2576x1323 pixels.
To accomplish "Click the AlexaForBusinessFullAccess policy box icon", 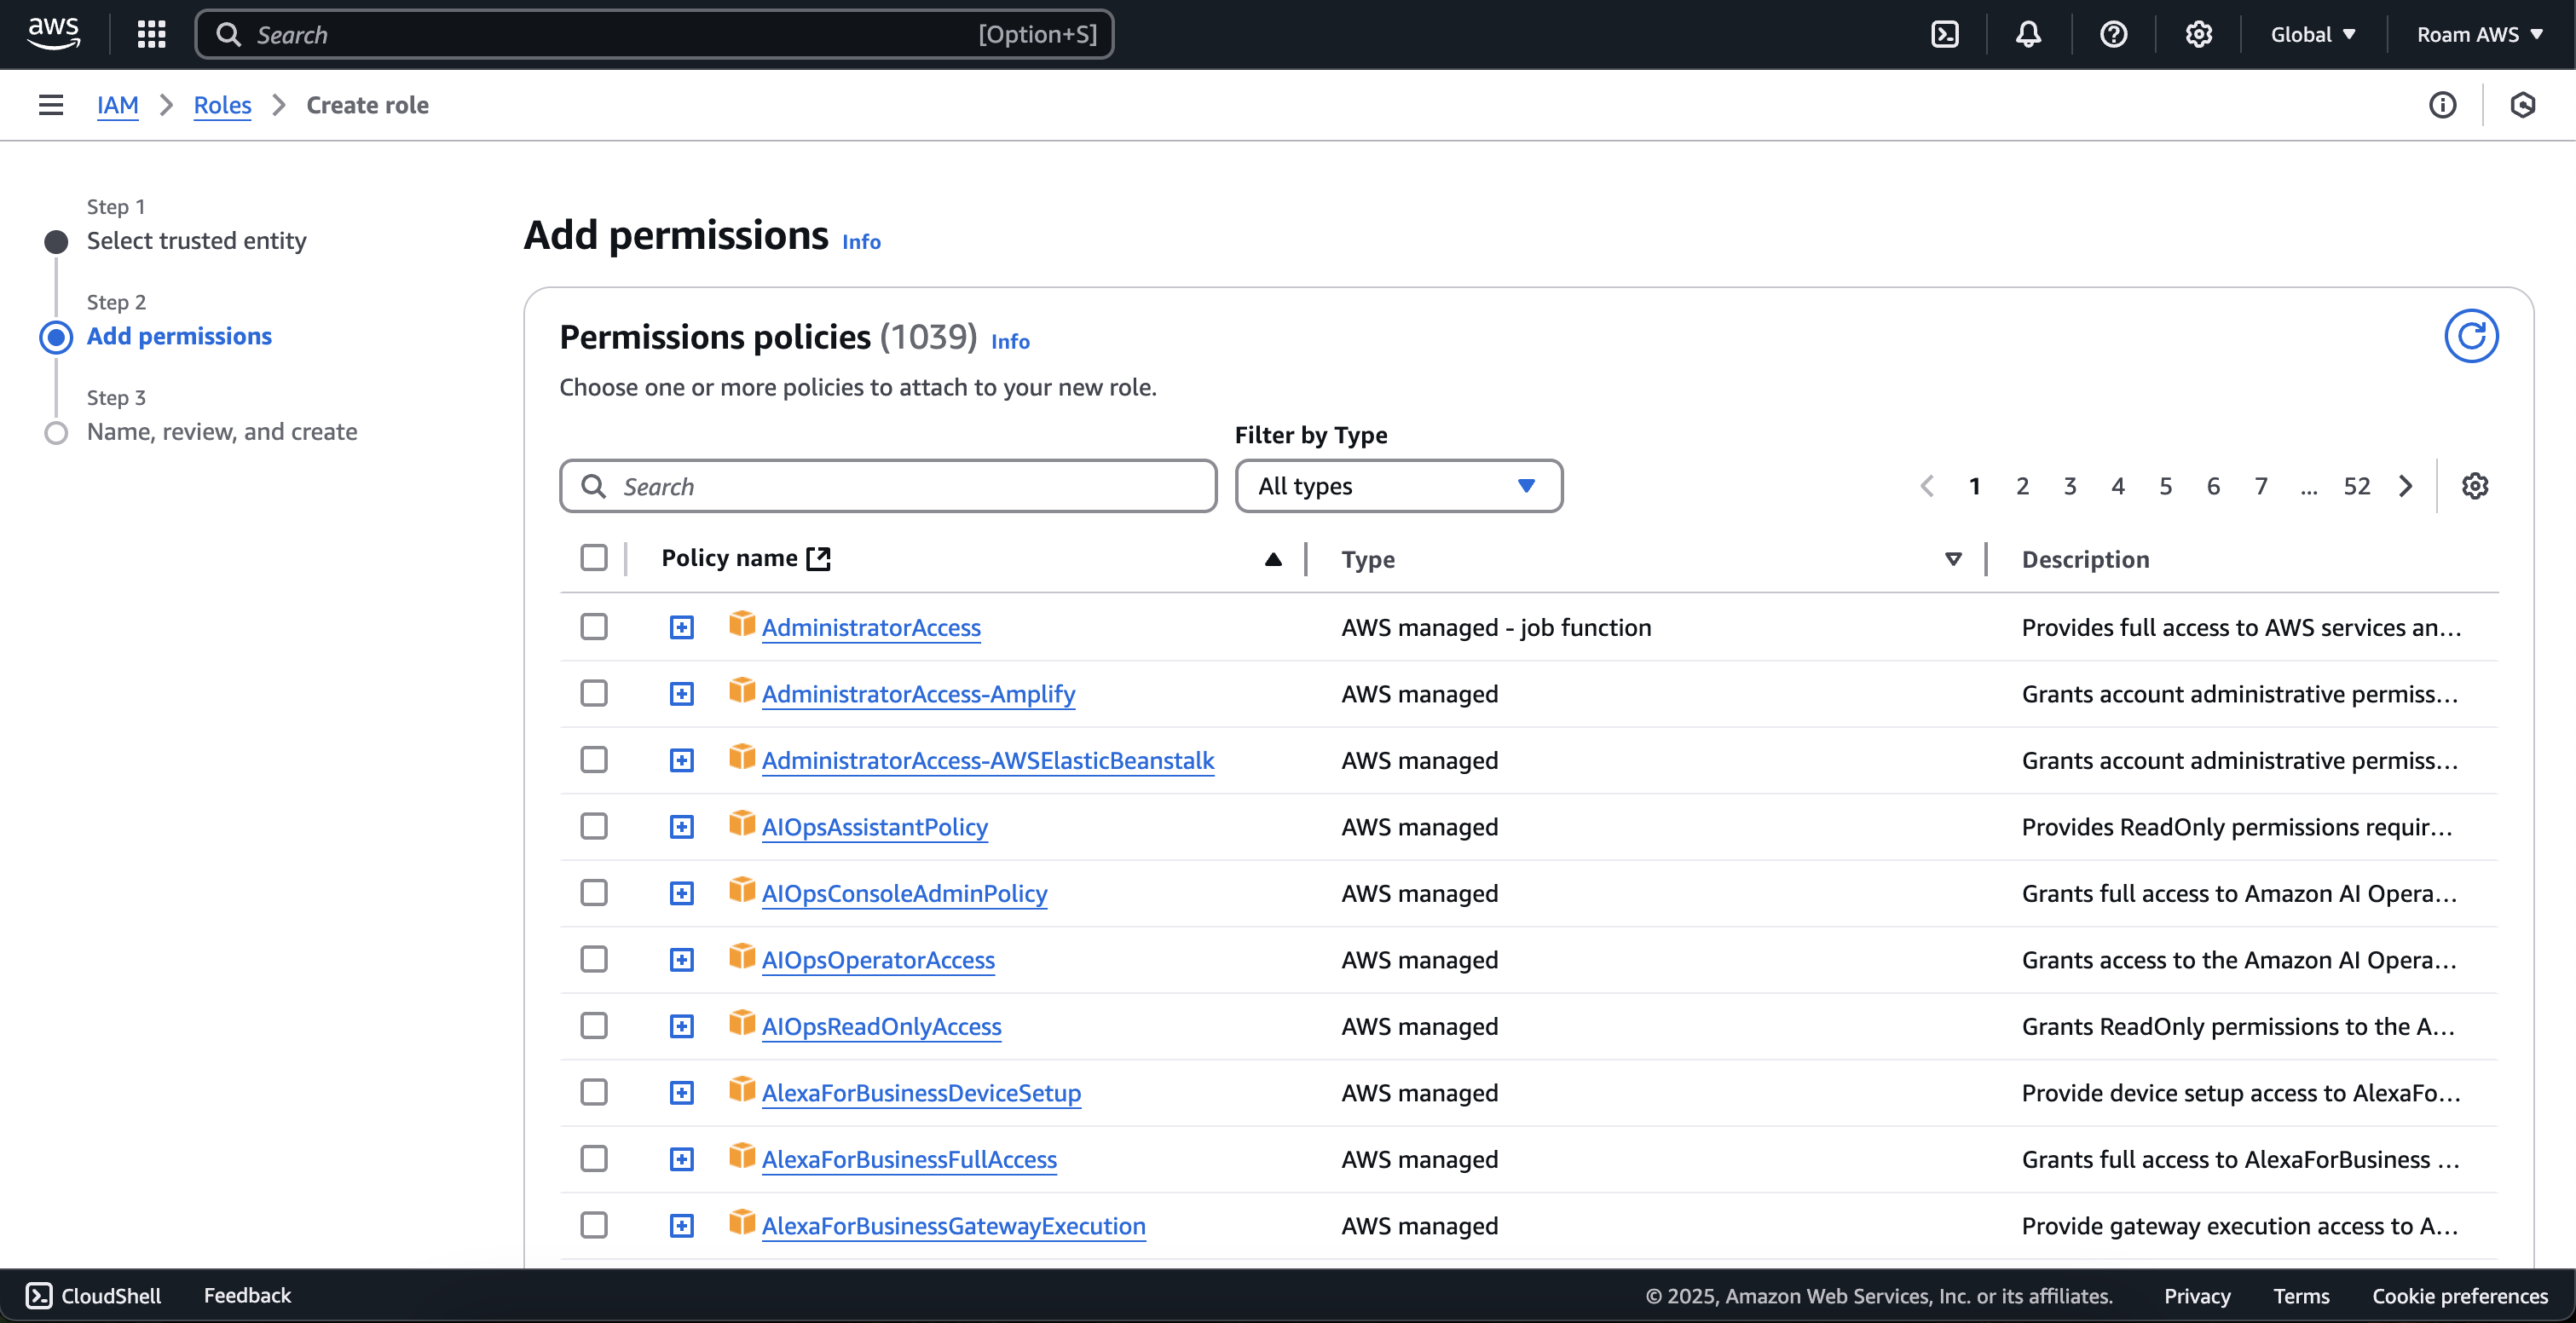I will point(741,1157).
